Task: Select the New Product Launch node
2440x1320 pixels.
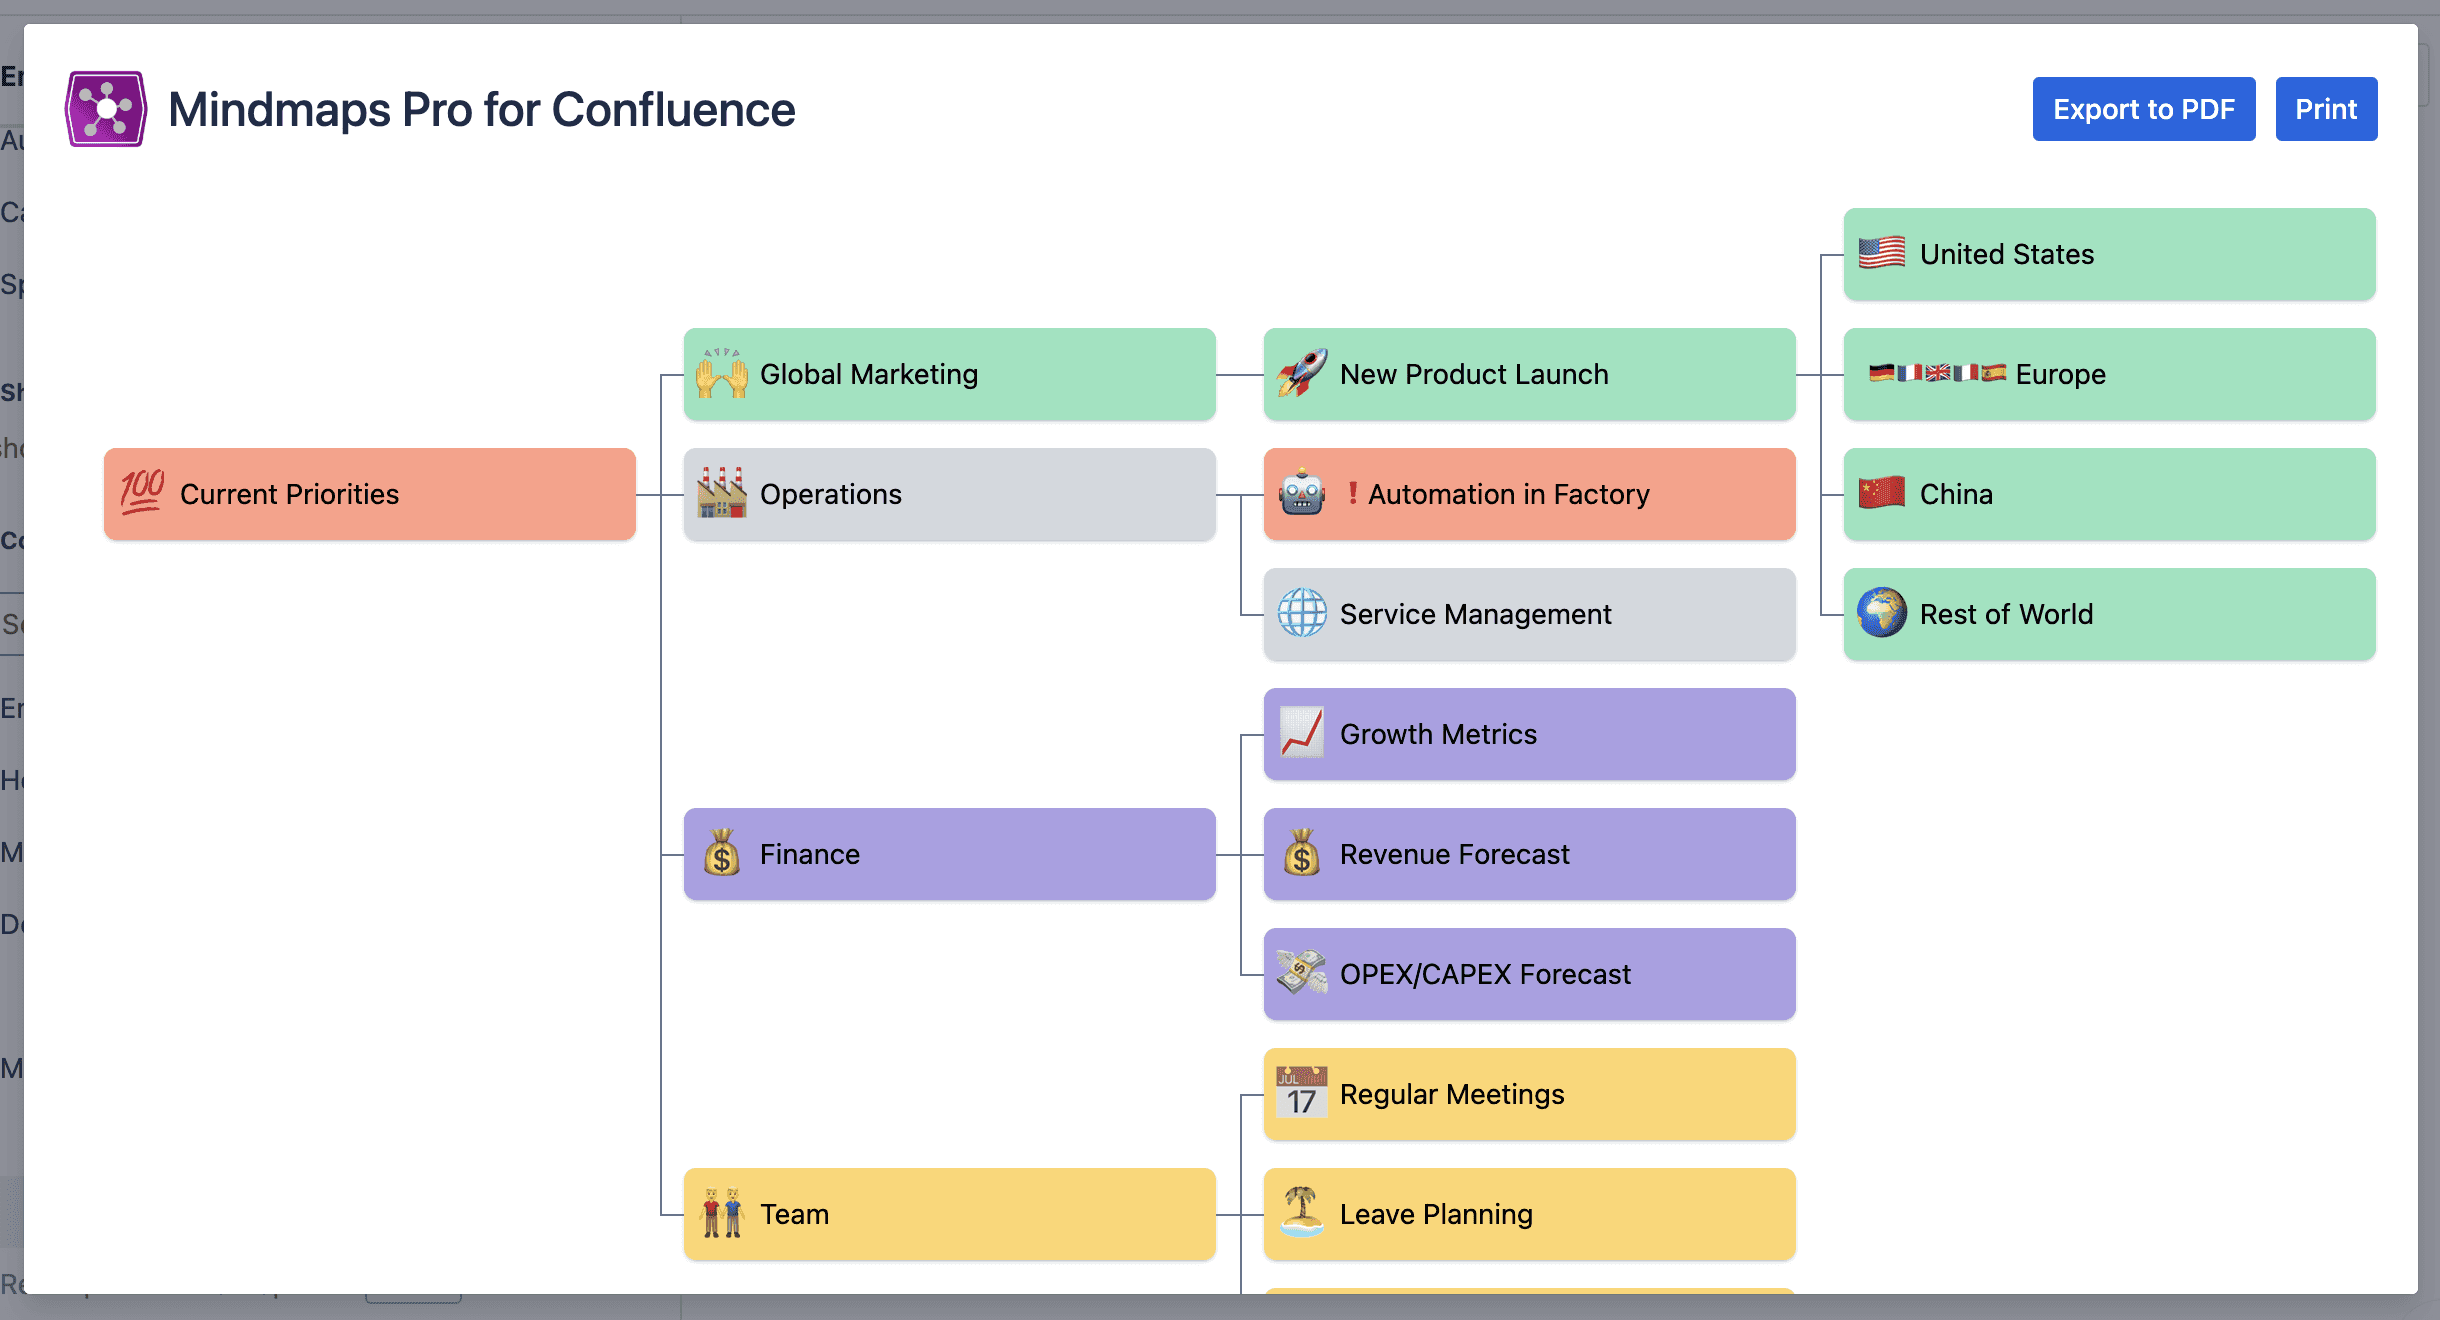Action: tap(1530, 374)
